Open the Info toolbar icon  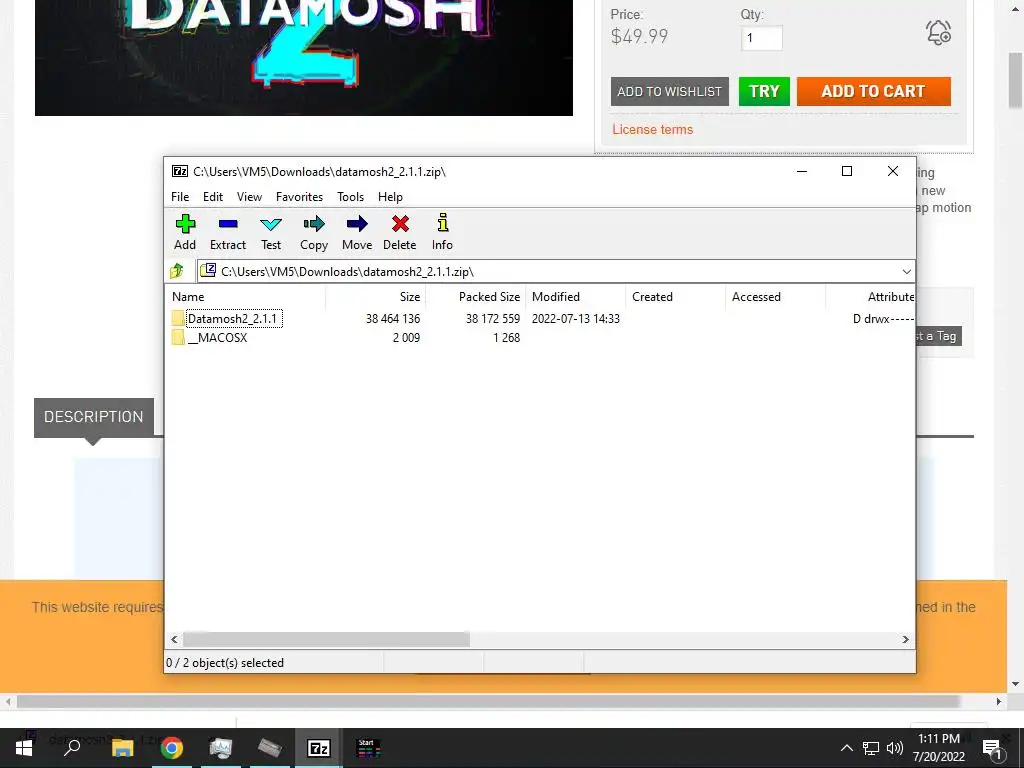(x=443, y=223)
